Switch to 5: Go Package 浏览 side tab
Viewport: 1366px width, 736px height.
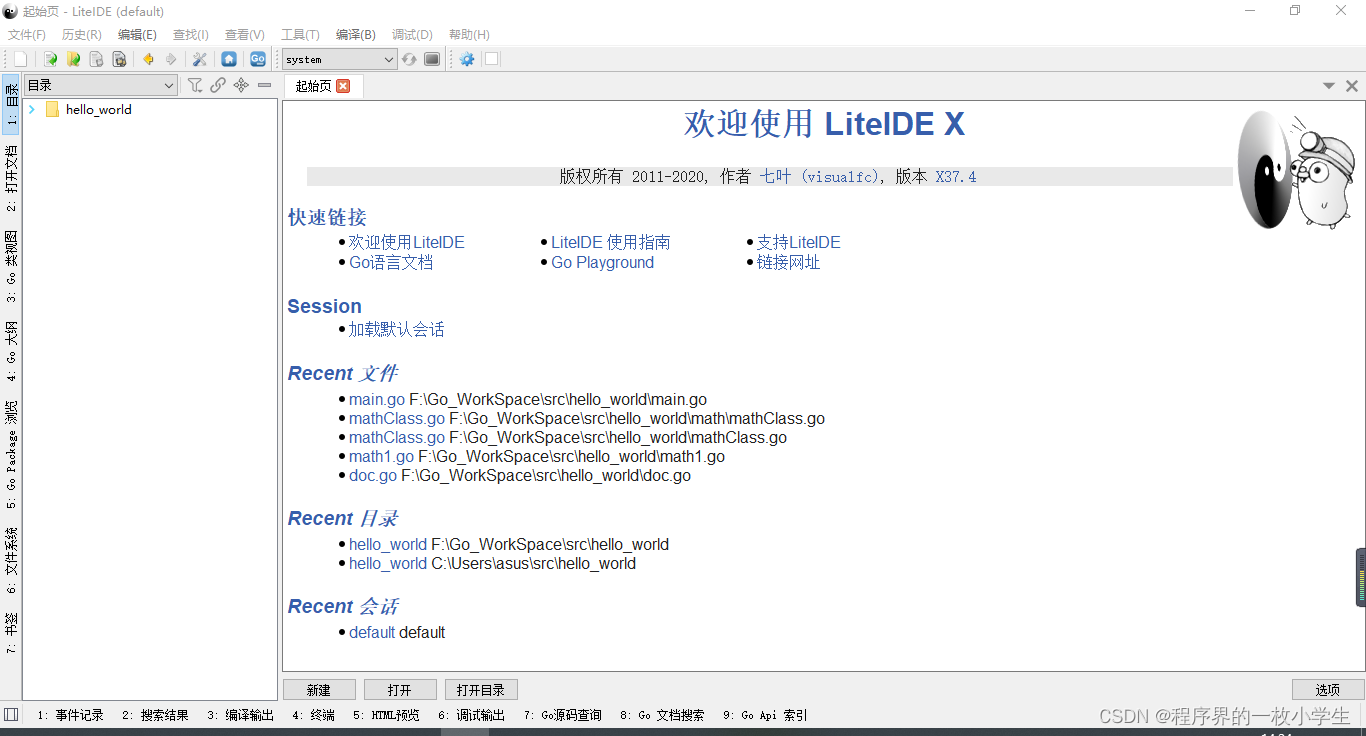pyautogui.click(x=11, y=455)
